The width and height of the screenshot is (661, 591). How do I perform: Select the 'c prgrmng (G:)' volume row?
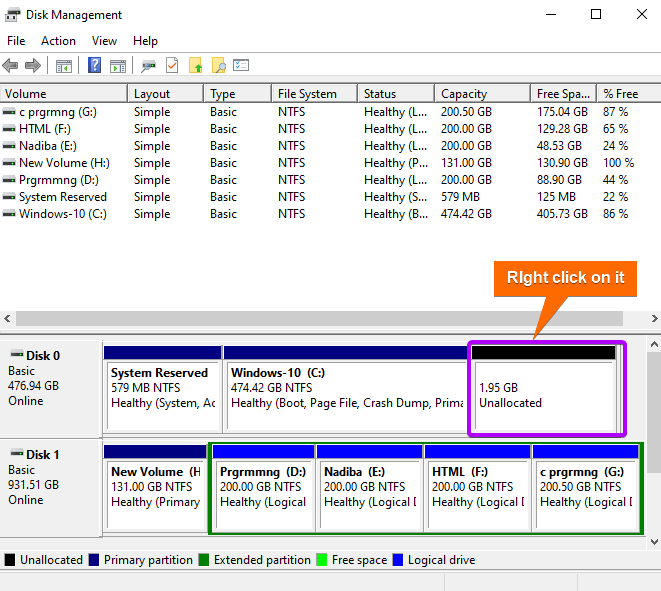(x=330, y=112)
